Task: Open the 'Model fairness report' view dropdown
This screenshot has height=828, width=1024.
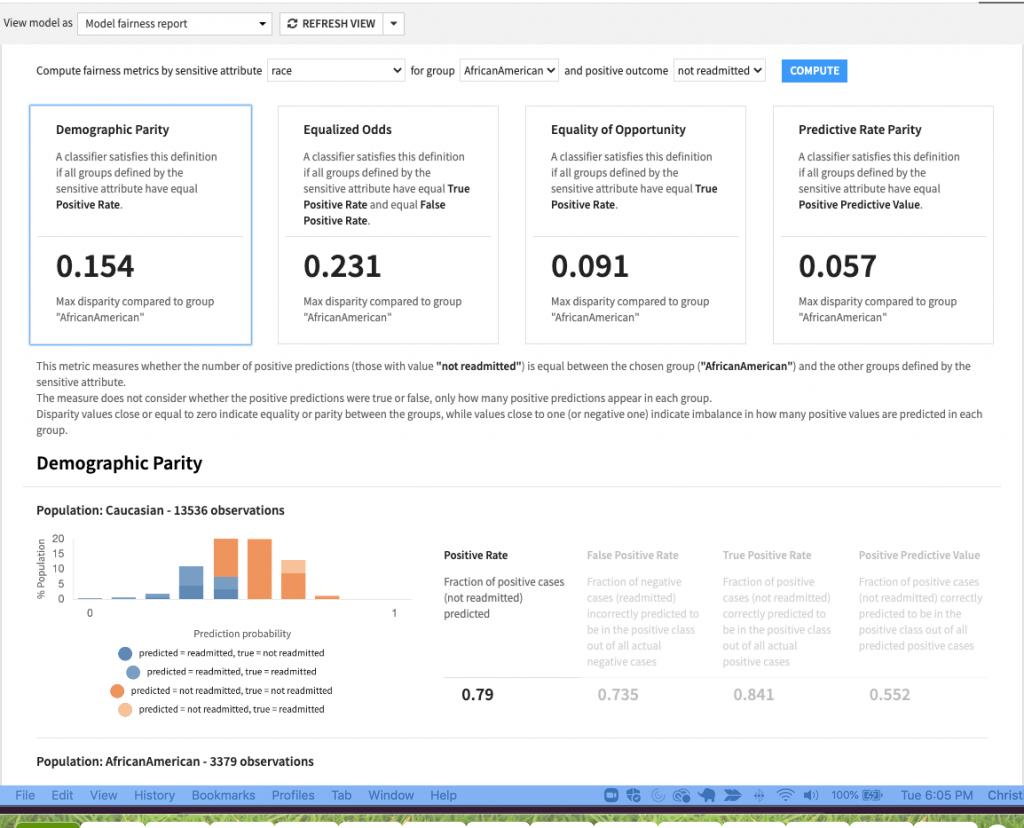Action: [174, 23]
